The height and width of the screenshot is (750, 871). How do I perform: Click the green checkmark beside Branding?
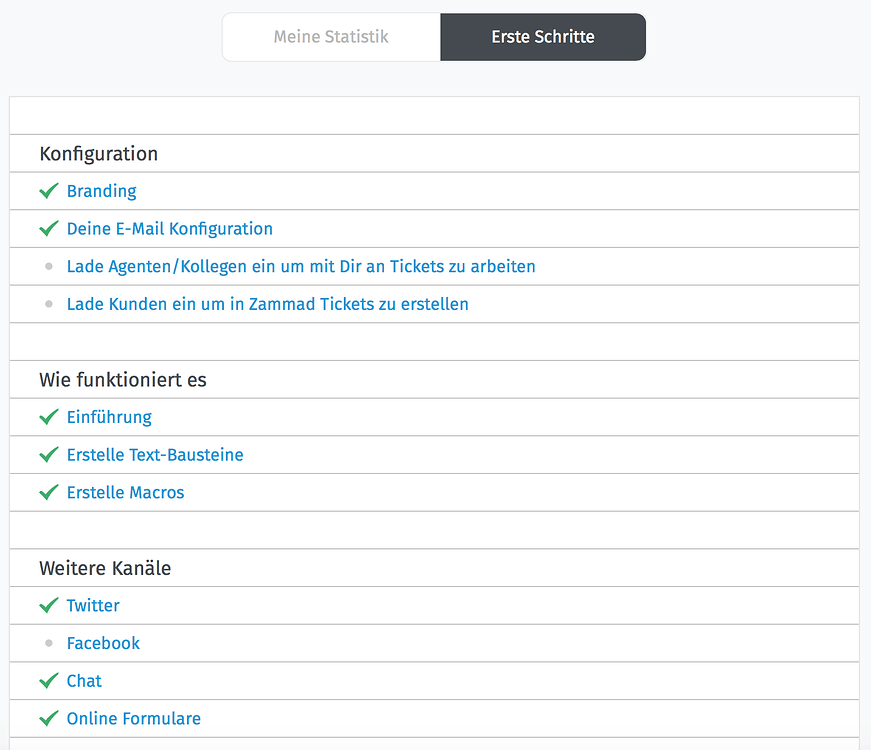coord(48,190)
